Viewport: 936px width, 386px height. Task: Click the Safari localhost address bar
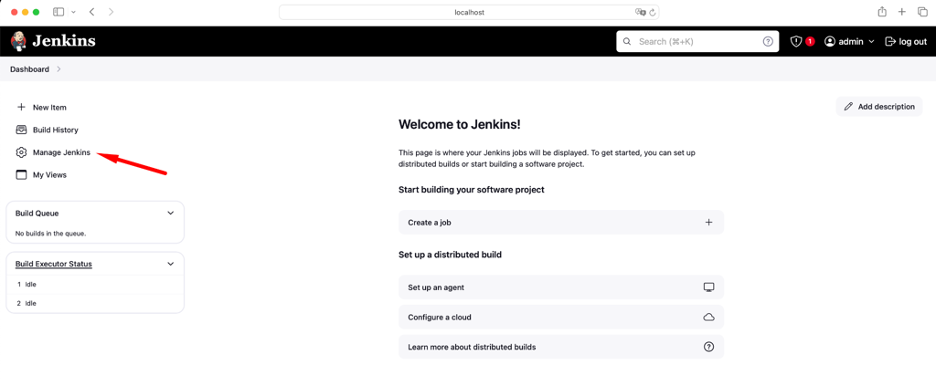click(x=469, y=12)
